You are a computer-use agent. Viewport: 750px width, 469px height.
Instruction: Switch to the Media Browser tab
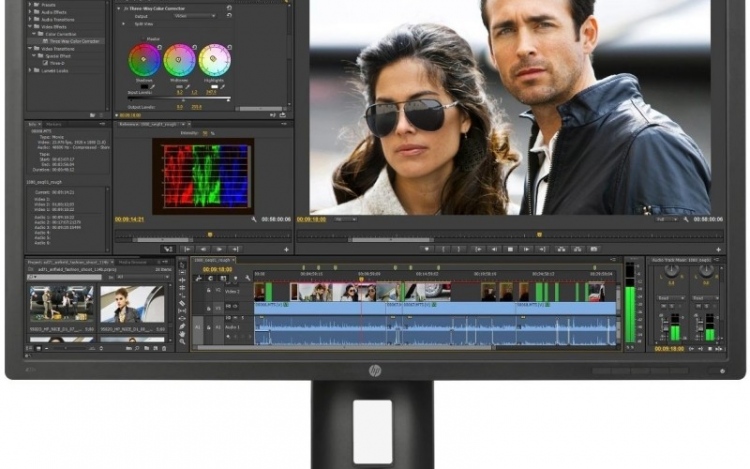point(132,261)
